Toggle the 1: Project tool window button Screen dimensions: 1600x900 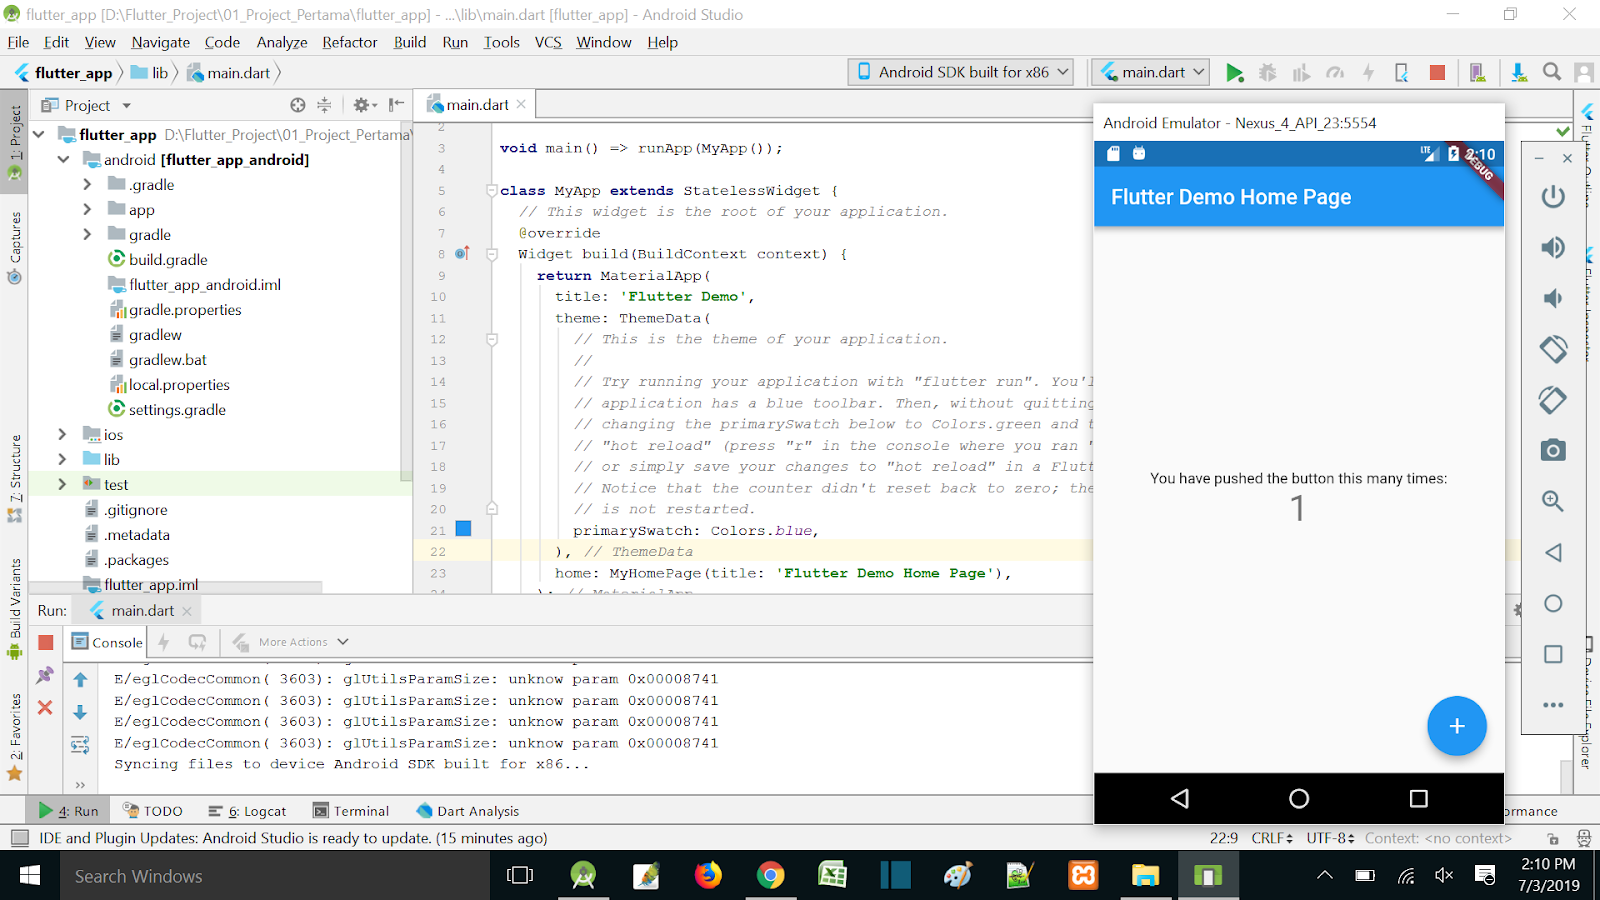click(x=15, y=142)
